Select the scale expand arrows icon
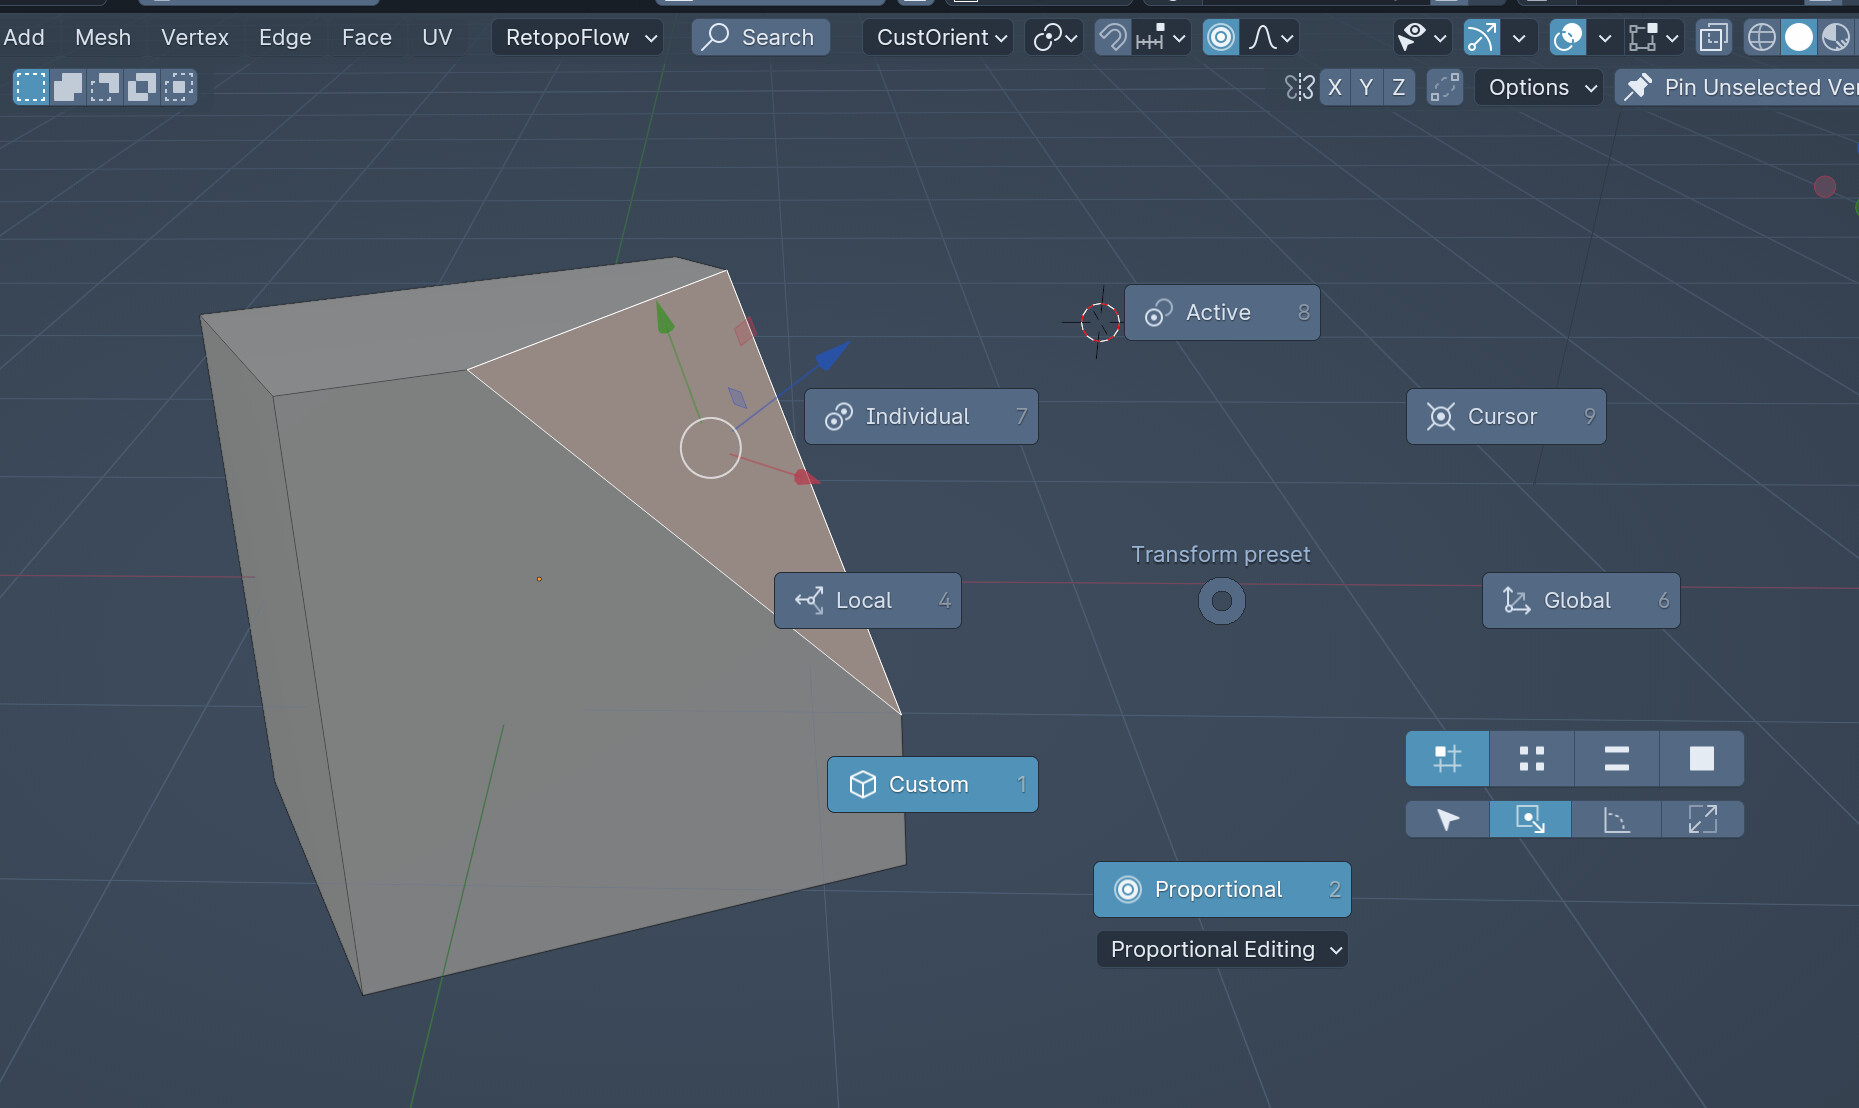The image size is (1859, 1108). click(x=1702, y=819)
